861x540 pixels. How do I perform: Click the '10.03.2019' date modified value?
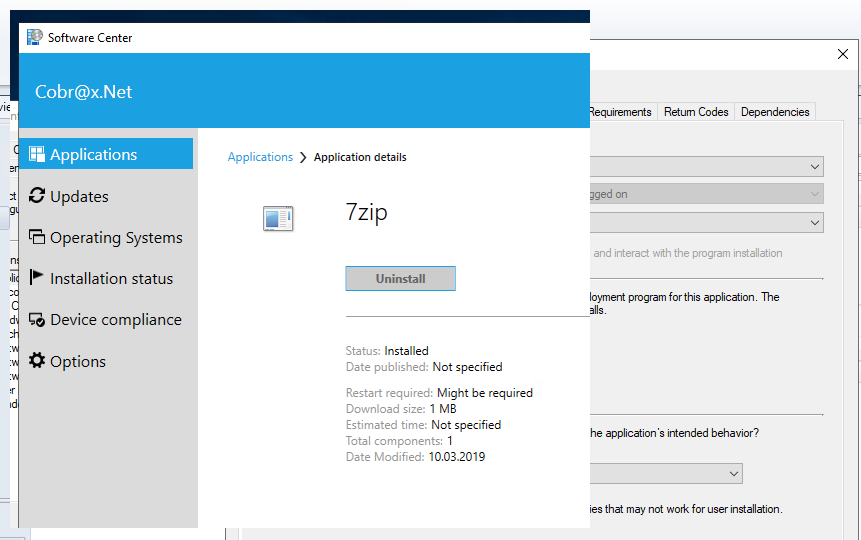pos(457,457)
